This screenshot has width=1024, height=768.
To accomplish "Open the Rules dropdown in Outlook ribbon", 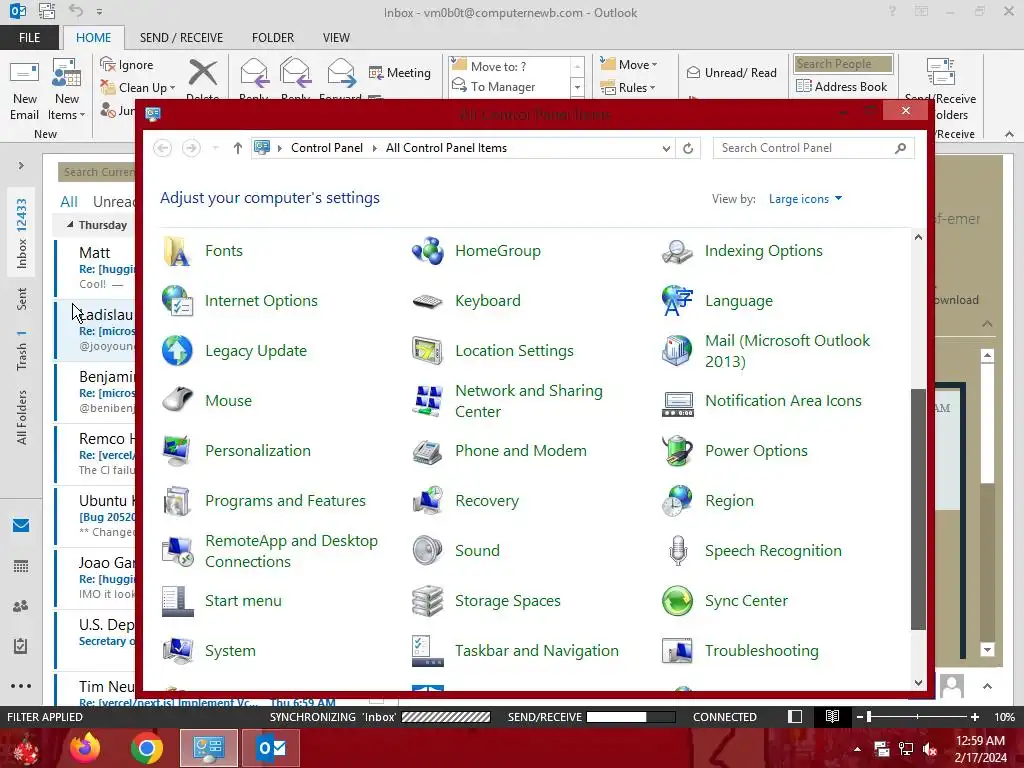I will (628, 88).
